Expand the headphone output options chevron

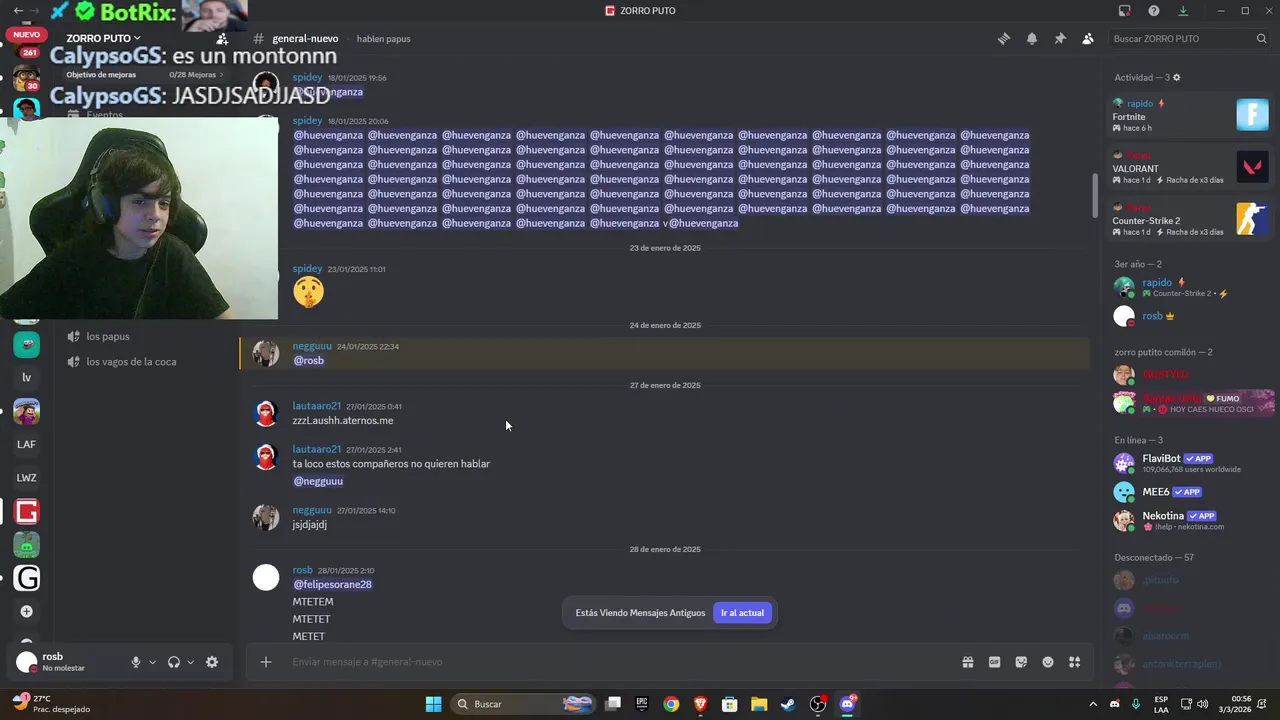(x=190, y=662)
